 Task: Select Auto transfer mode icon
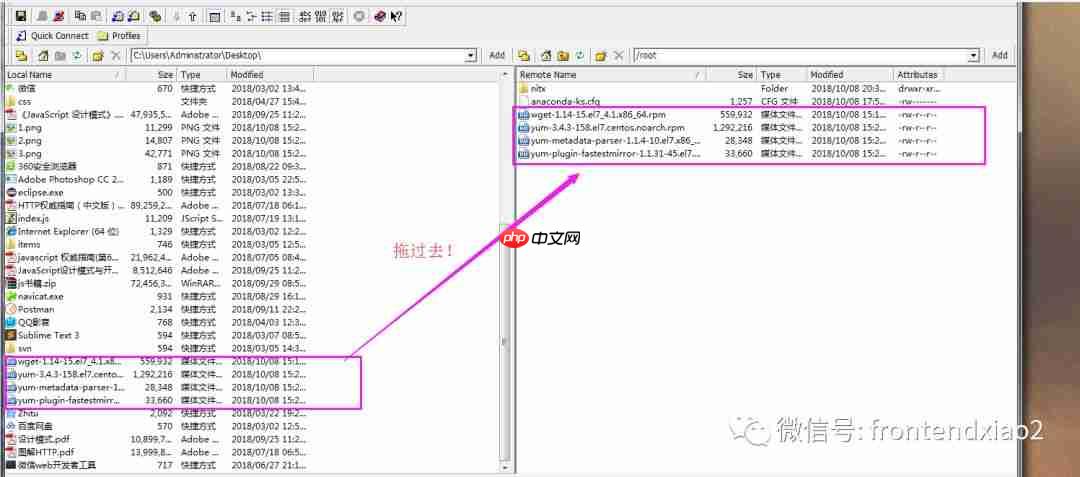(x=338, y=16)
